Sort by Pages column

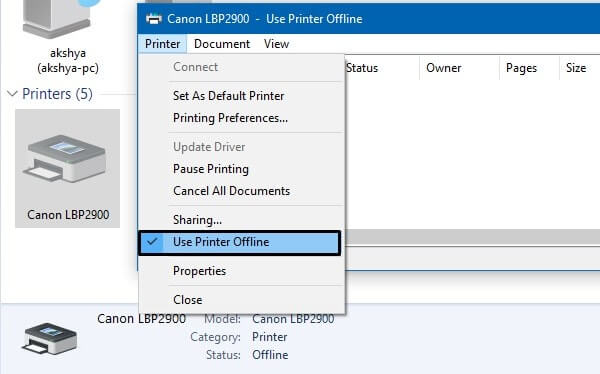point(522,68)
